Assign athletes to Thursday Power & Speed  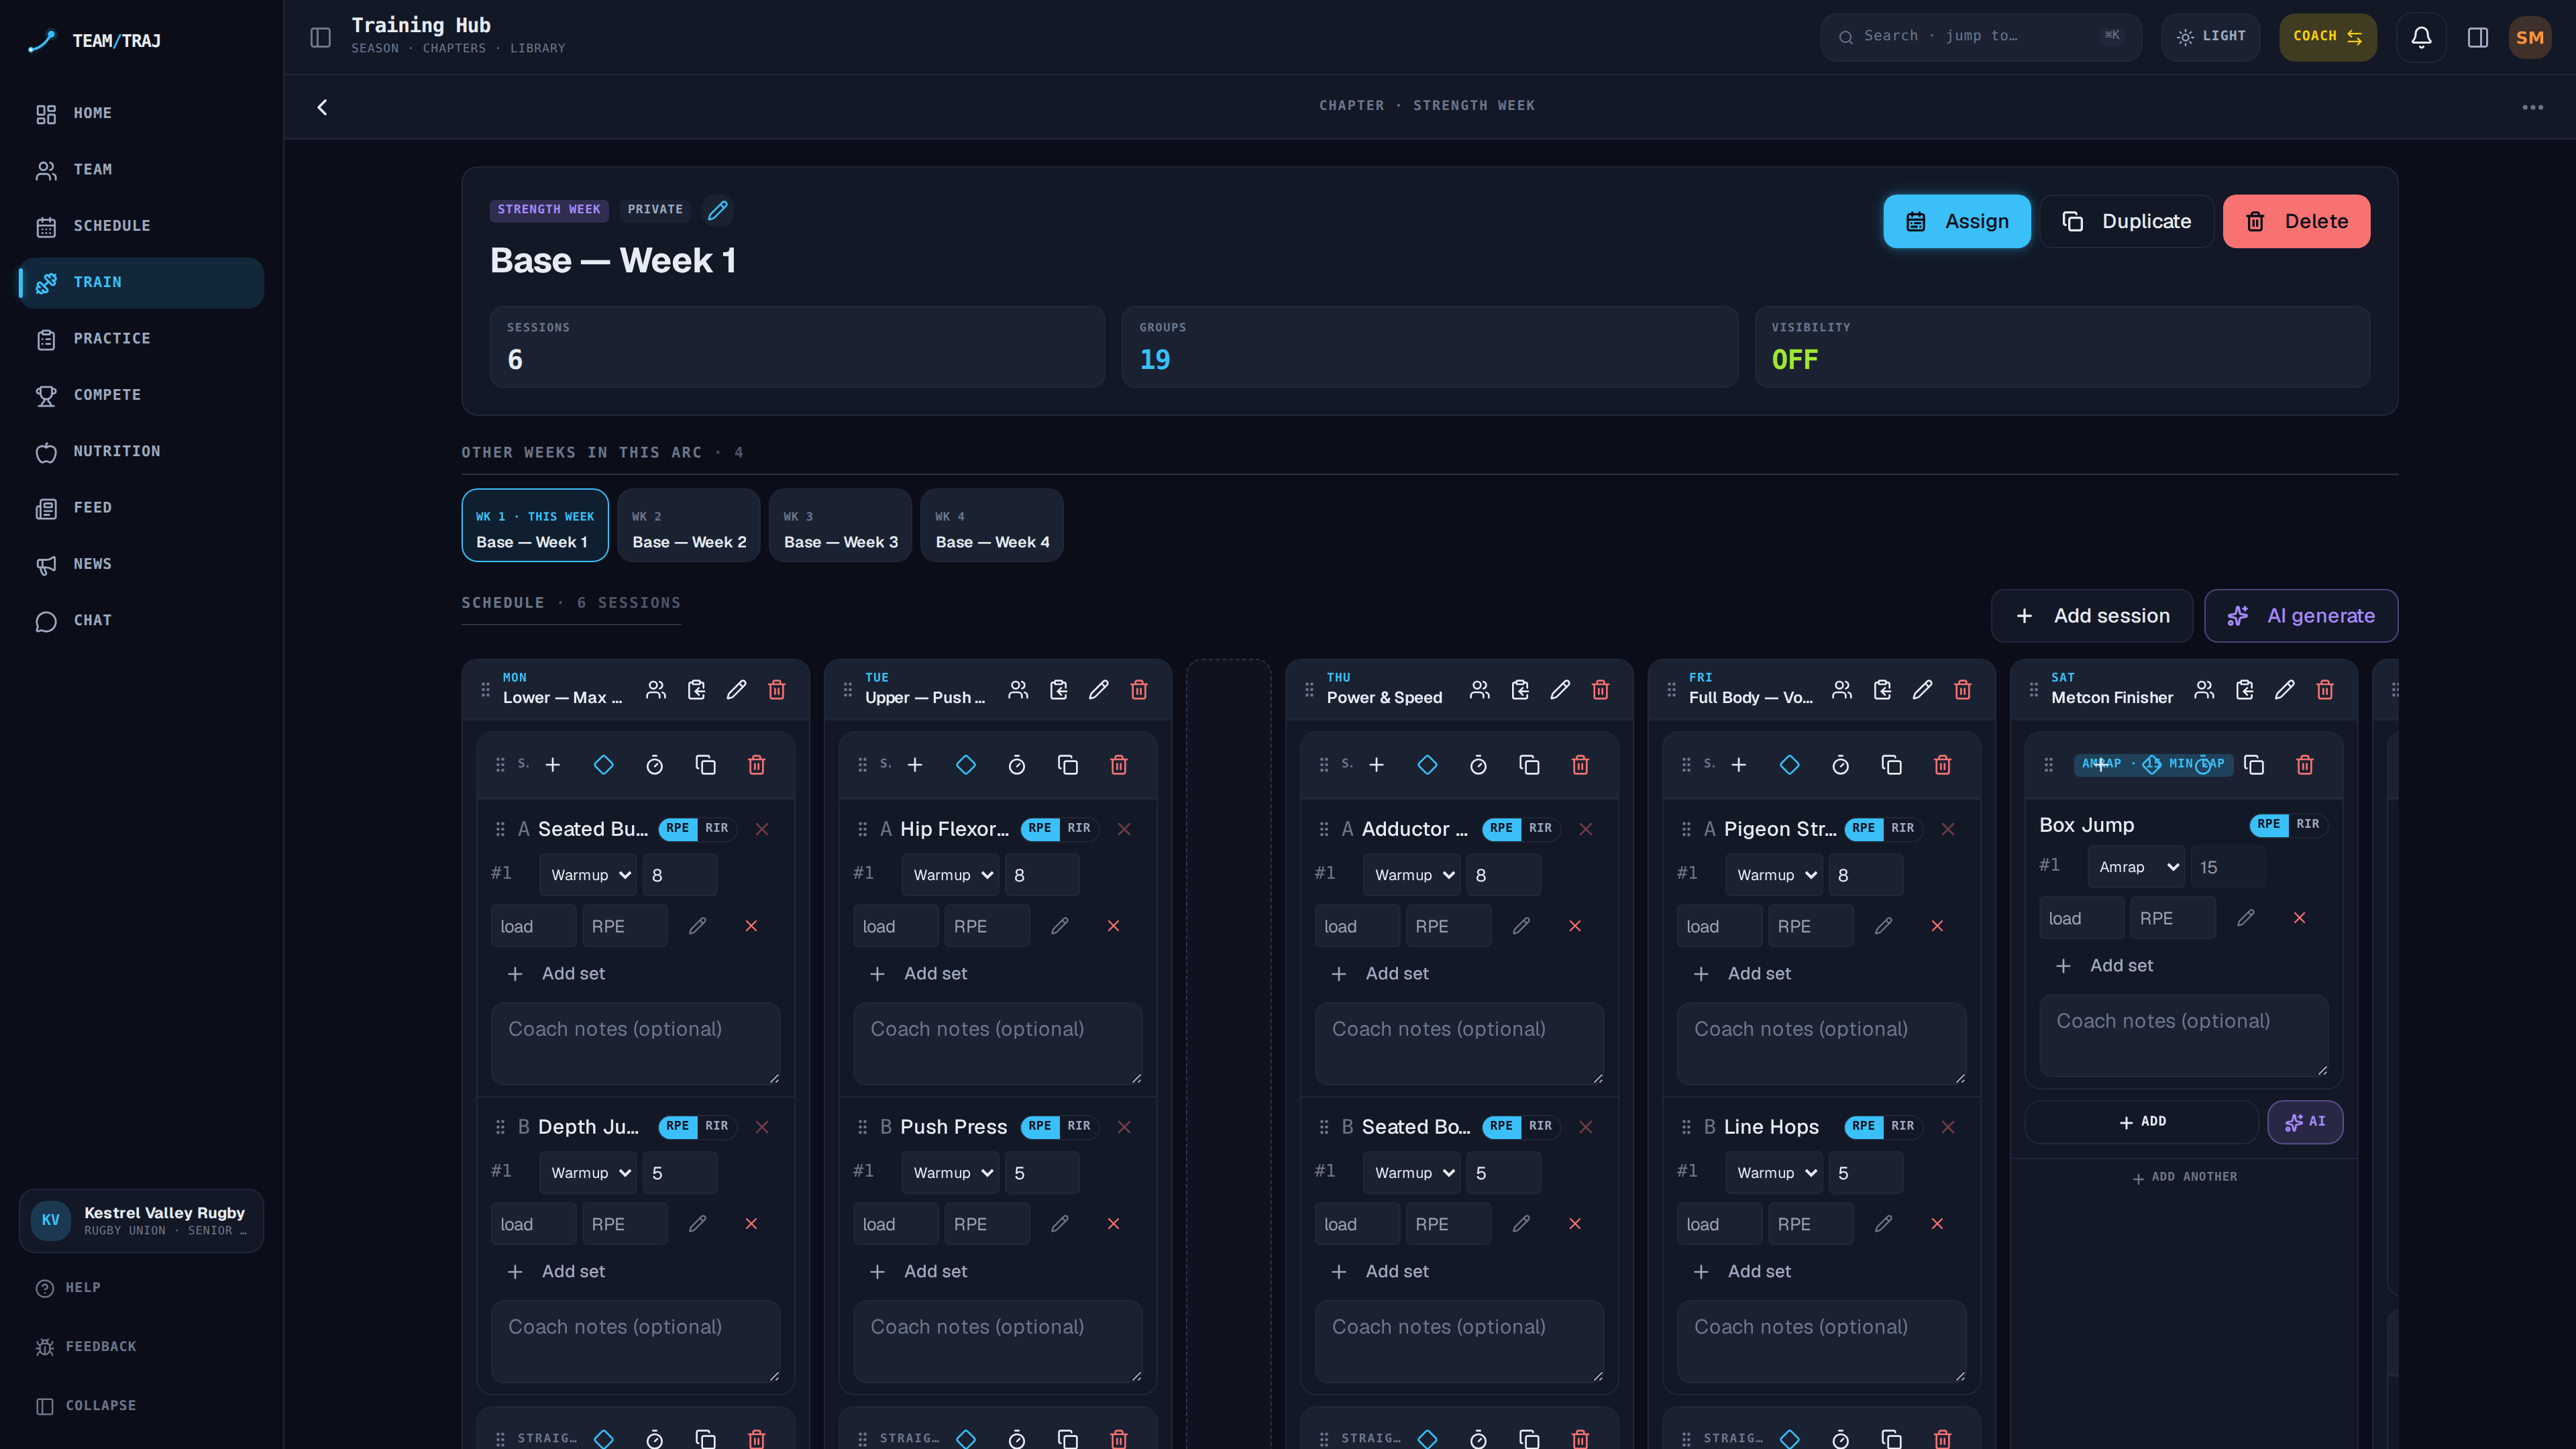1480,690
